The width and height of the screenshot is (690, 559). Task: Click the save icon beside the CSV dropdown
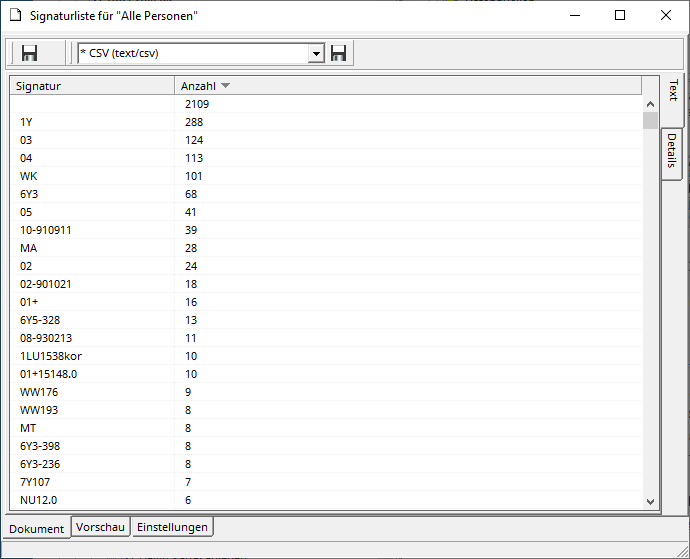point(339,53)
